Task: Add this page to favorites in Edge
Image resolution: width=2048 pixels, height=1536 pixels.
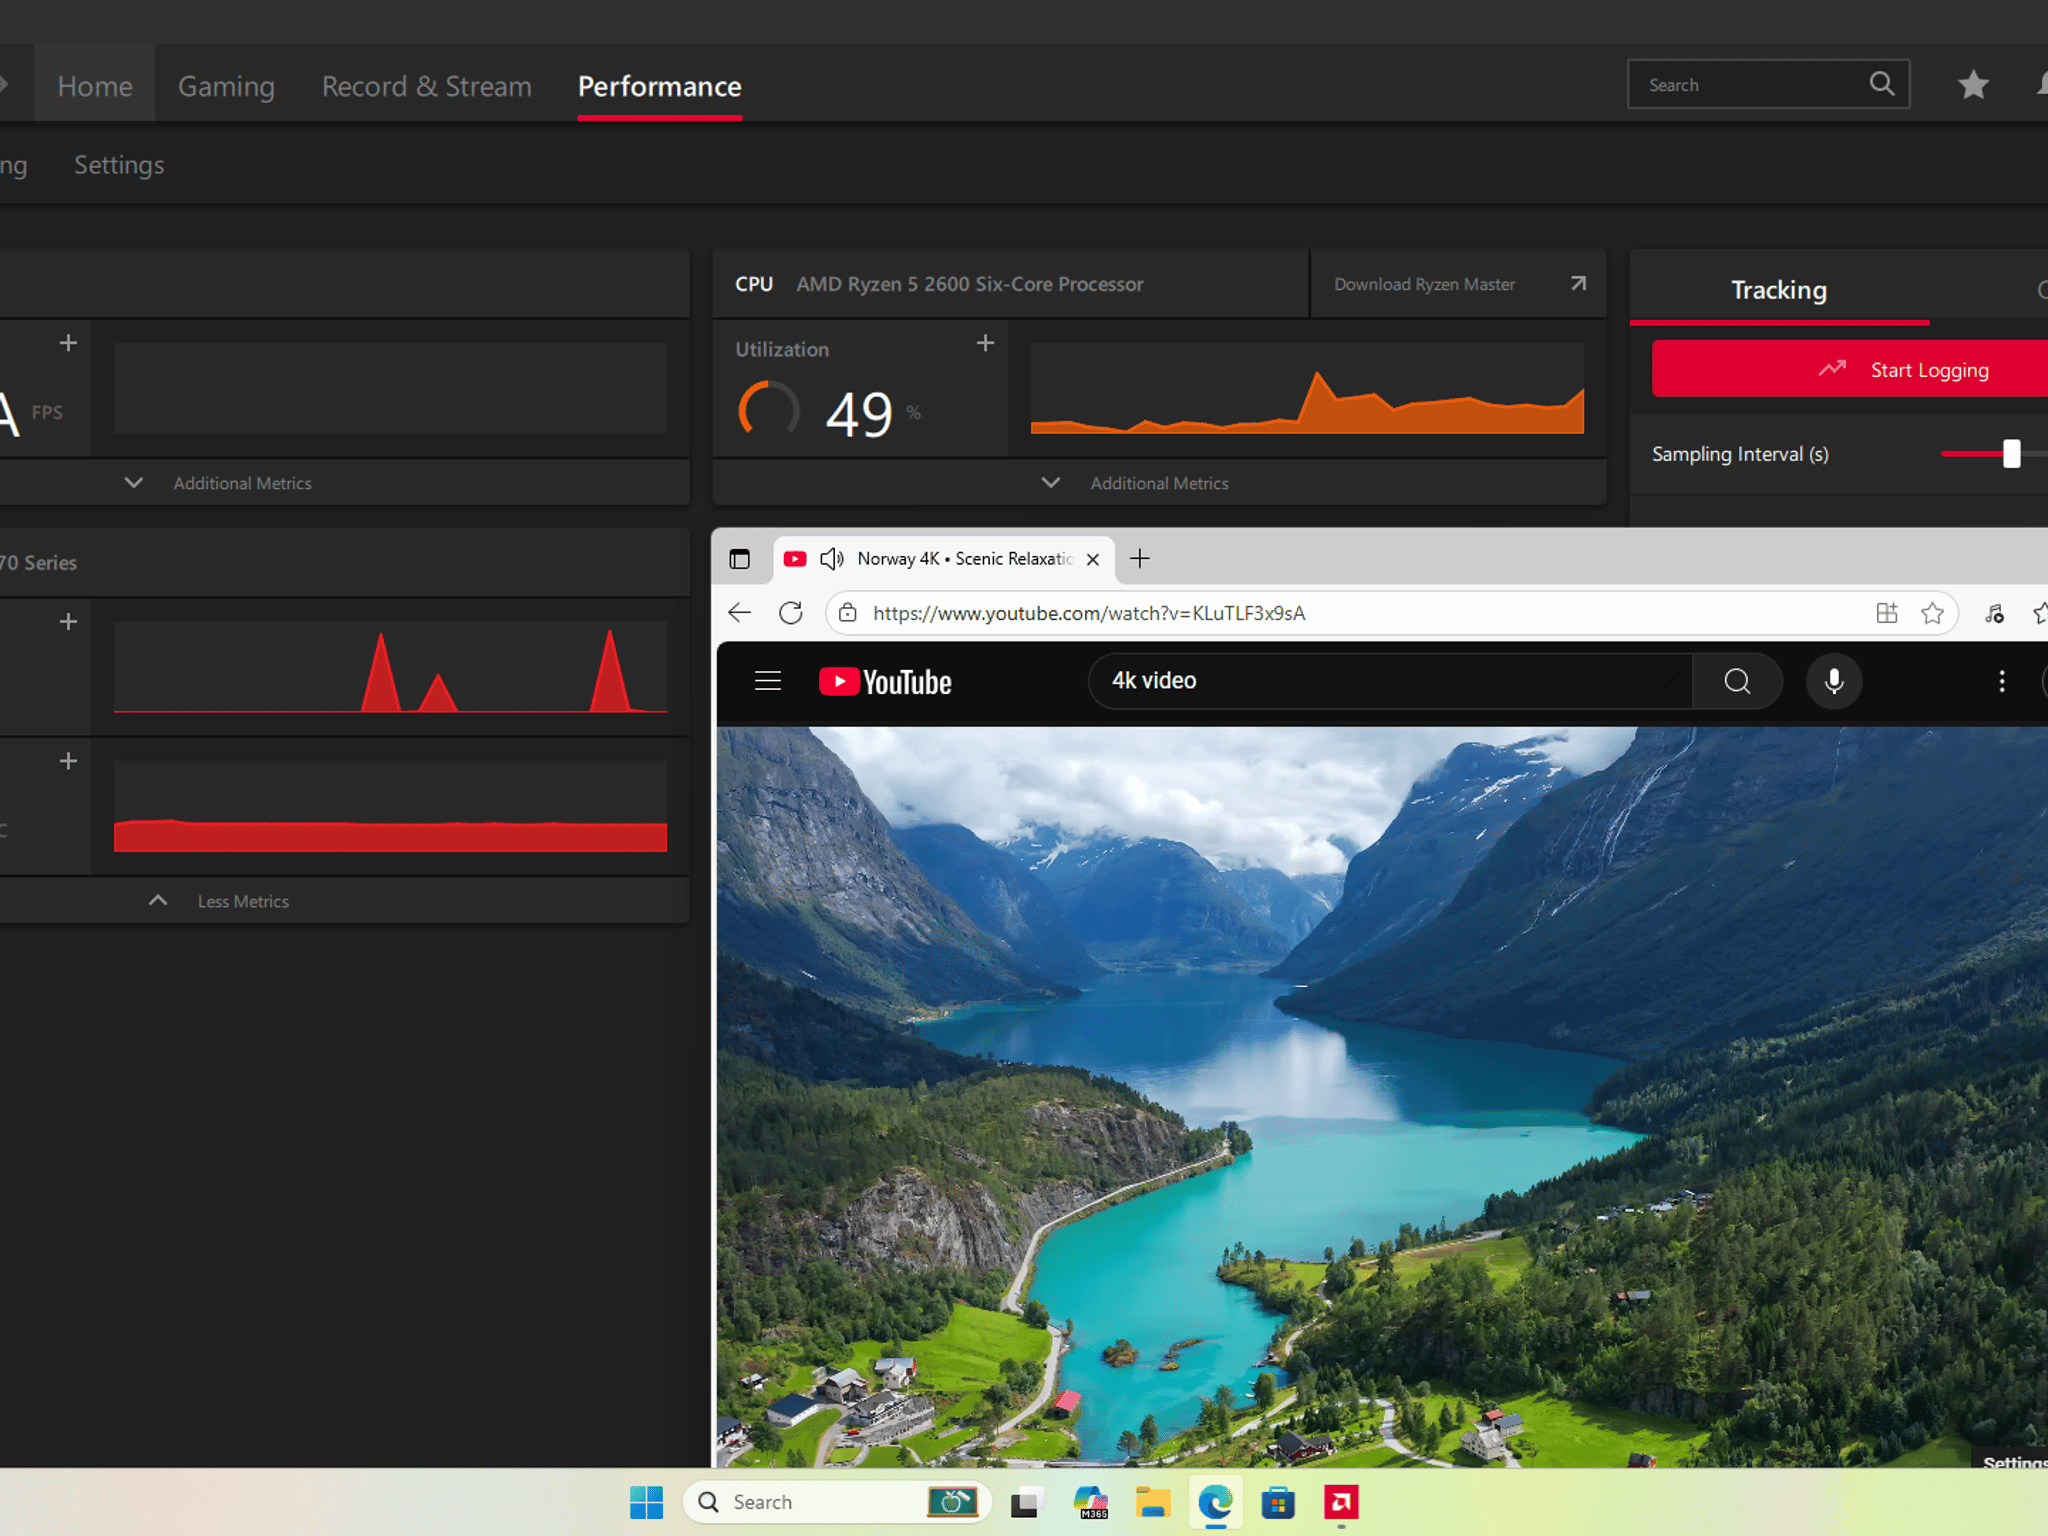Action: pos(1932,613)
